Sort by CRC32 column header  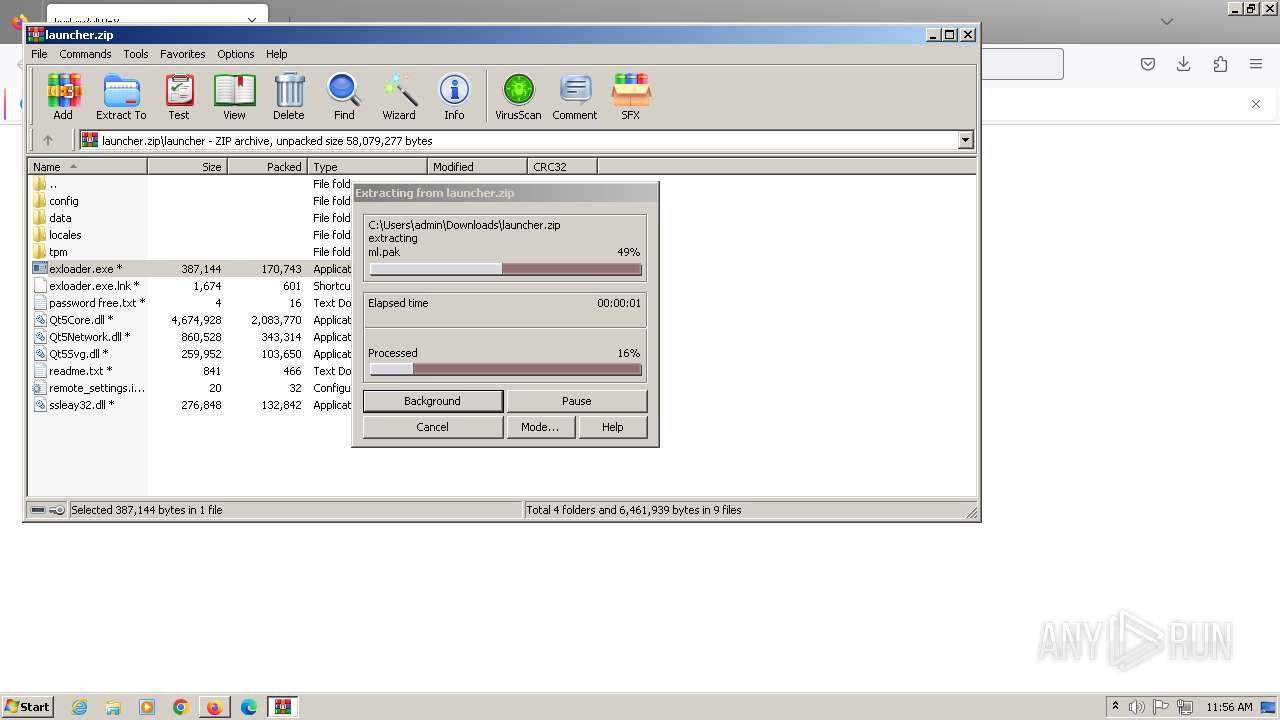tap(563, 167)
